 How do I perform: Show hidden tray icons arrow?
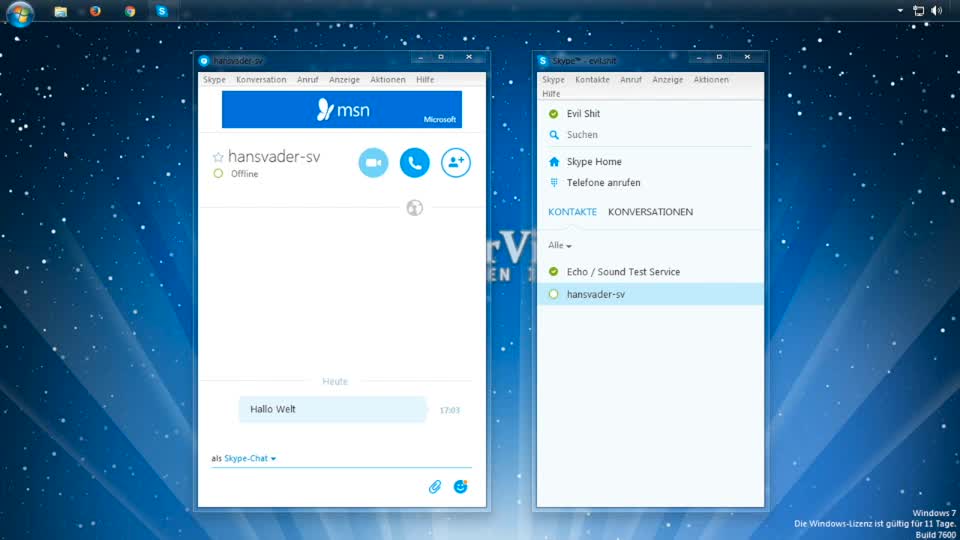(900, 10)
